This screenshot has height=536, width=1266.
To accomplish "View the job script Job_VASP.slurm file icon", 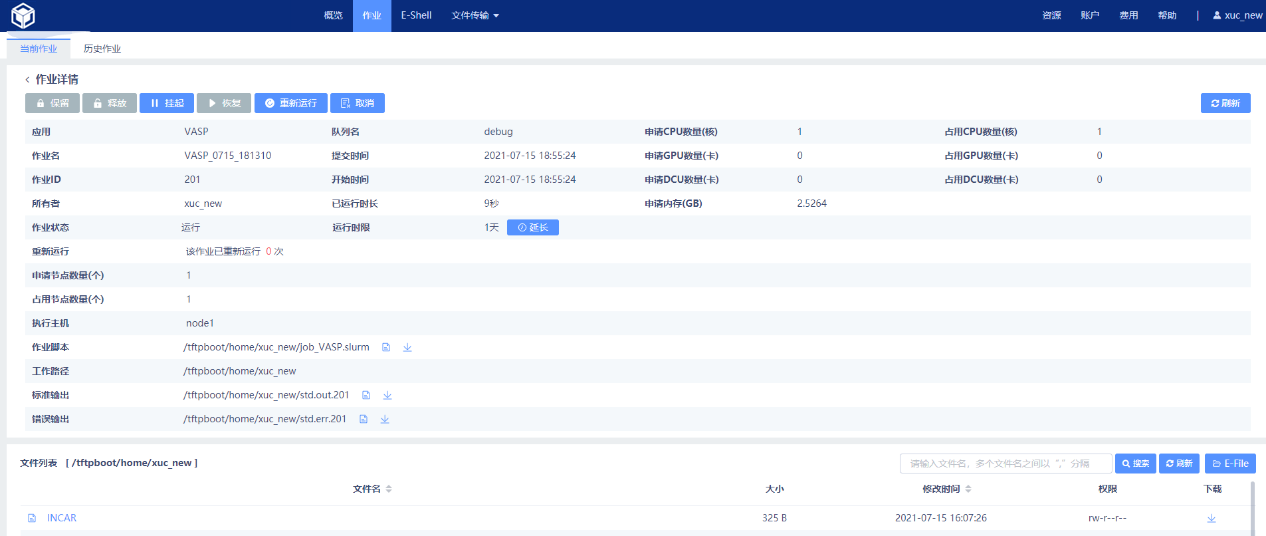I will [x=386, y=348].
